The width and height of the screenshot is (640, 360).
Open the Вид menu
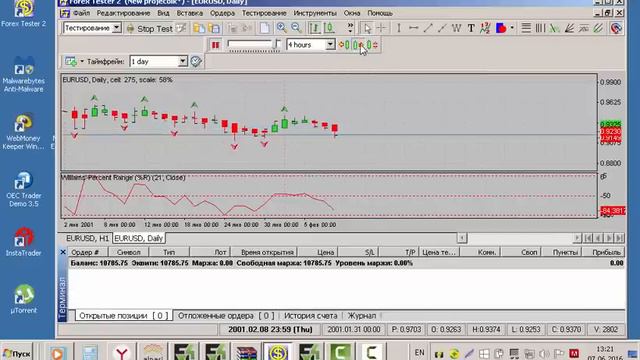(163, 13)
